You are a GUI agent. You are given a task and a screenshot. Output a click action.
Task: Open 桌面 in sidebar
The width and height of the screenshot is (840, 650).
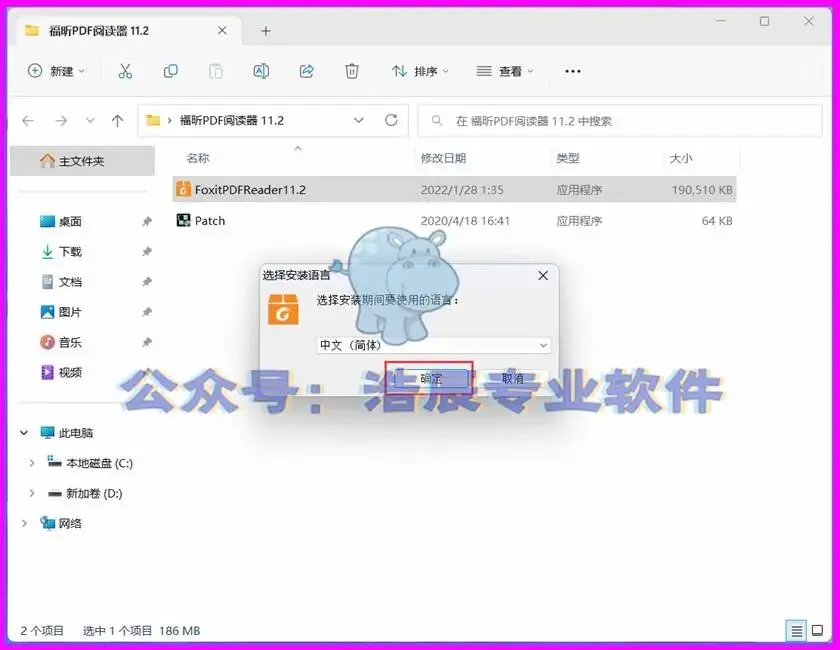[x=70, y=221]
